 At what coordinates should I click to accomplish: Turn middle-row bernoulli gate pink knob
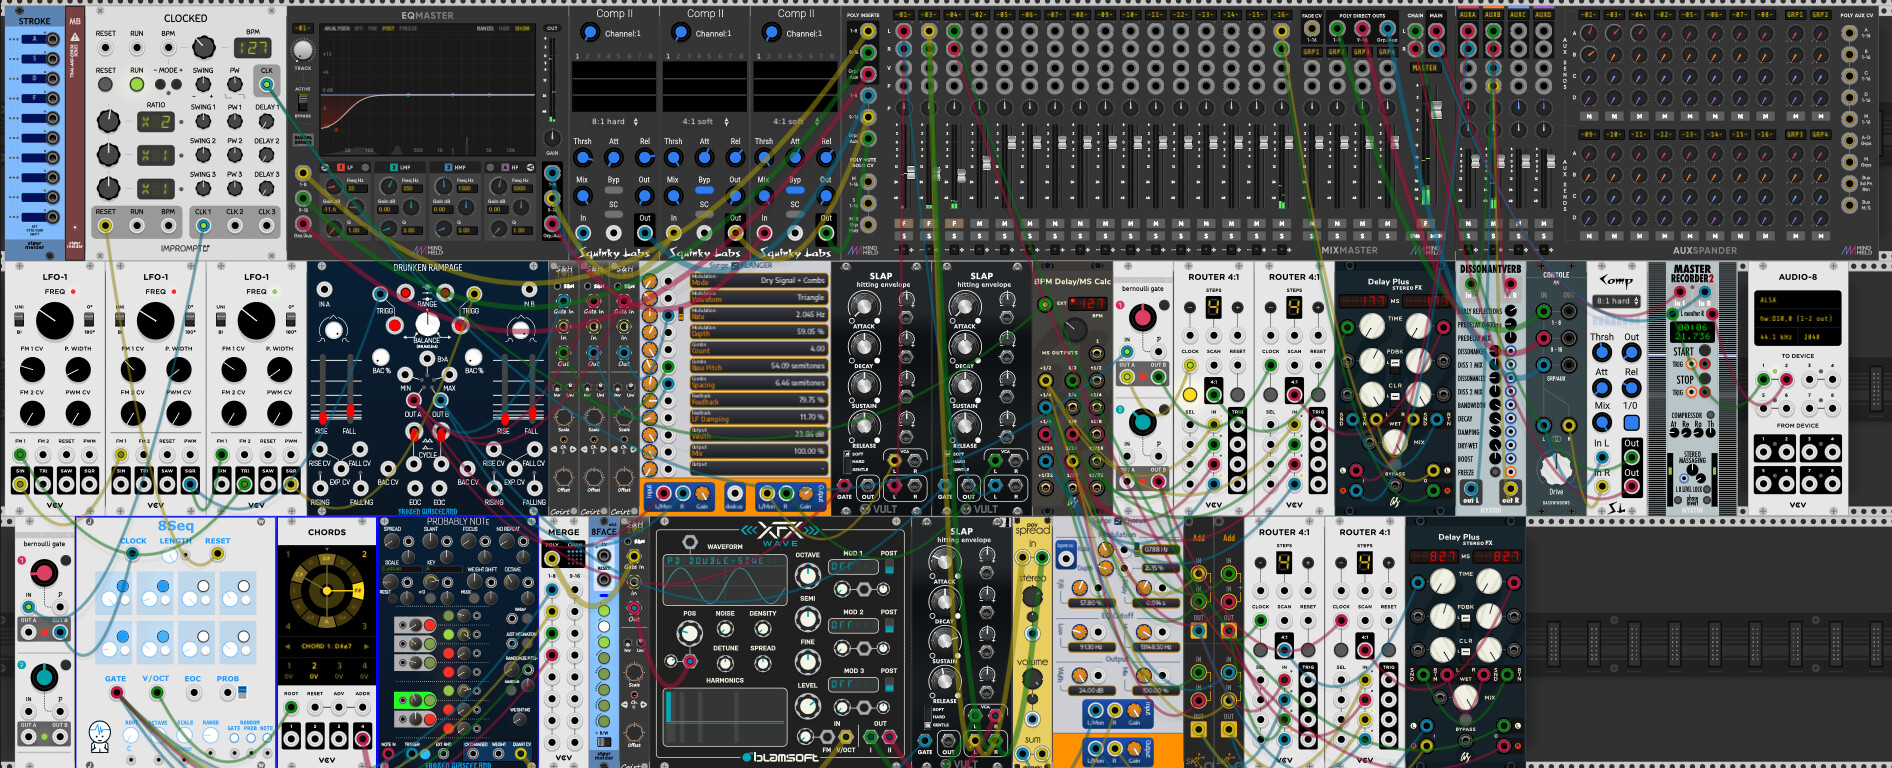pyautogui.click(x=1141, y=318)
